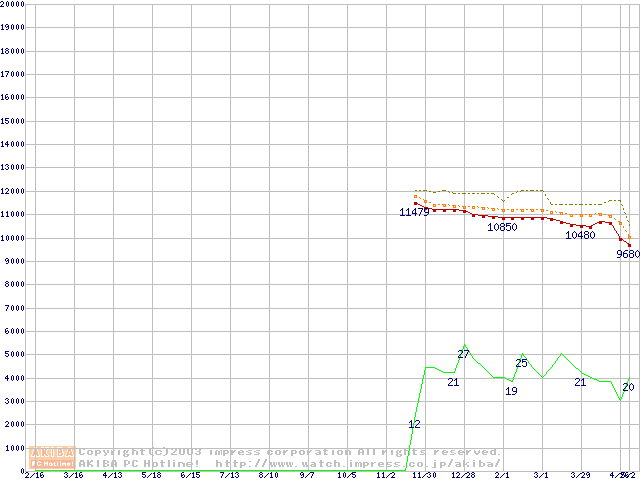Open the www.watch.impress.co.jp/akiba URL
640x480 pixels.
(x=358, y=464)
